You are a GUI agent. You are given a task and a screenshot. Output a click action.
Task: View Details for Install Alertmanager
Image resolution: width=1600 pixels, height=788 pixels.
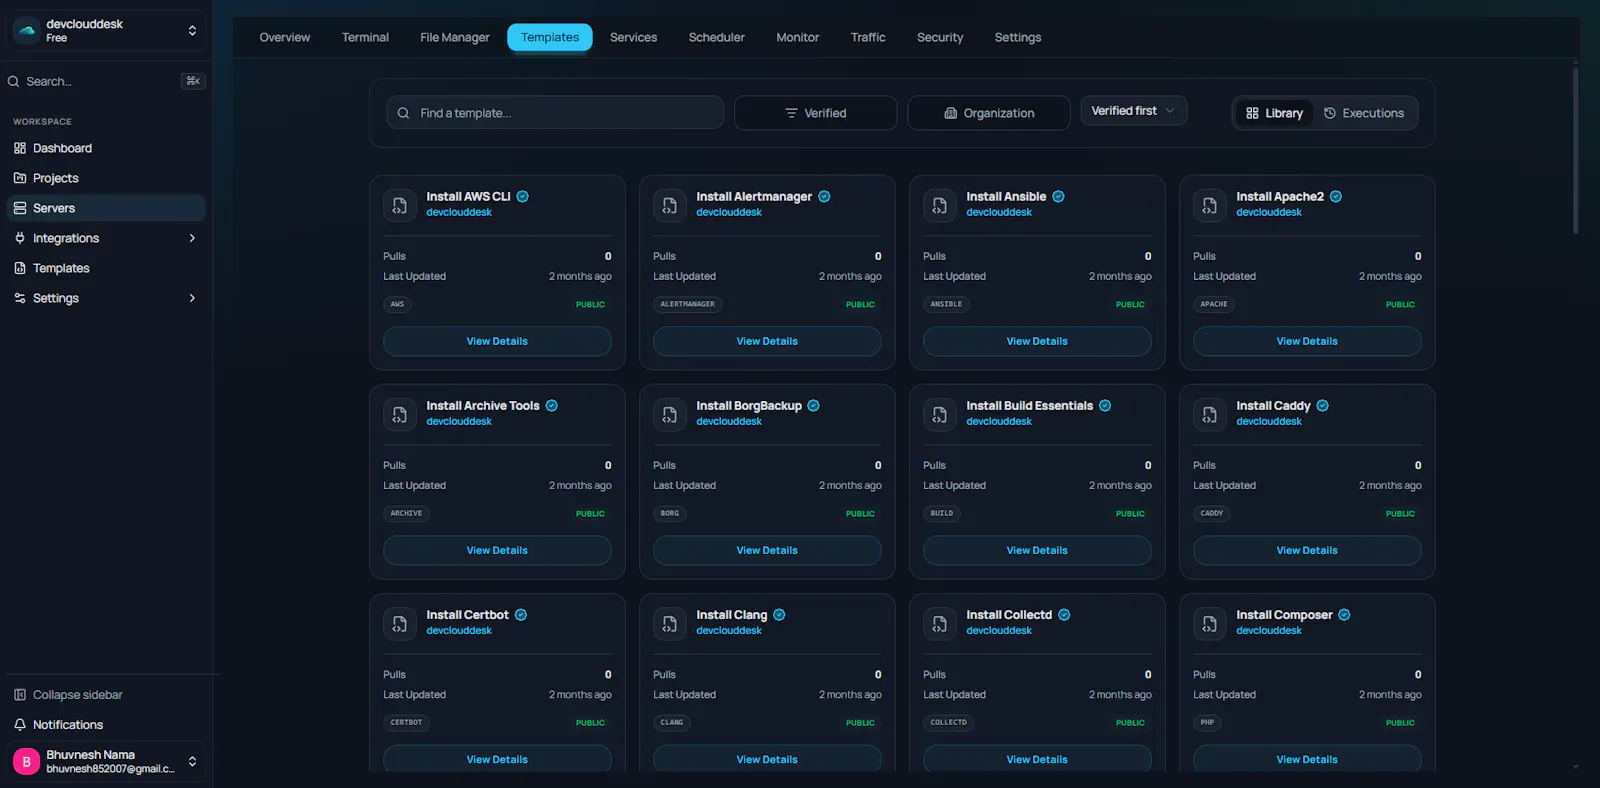pyautogui.click(x=767, y=341)
